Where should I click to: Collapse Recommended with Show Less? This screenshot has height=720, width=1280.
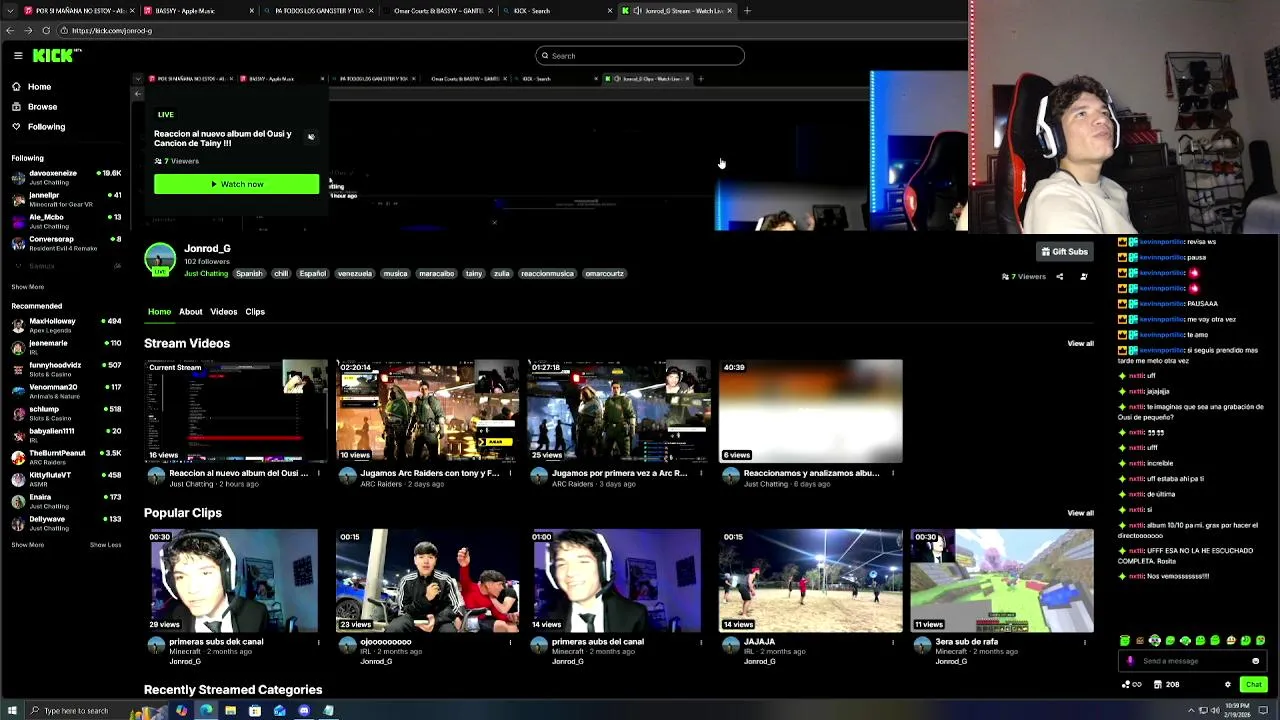(x=105, y=545)
